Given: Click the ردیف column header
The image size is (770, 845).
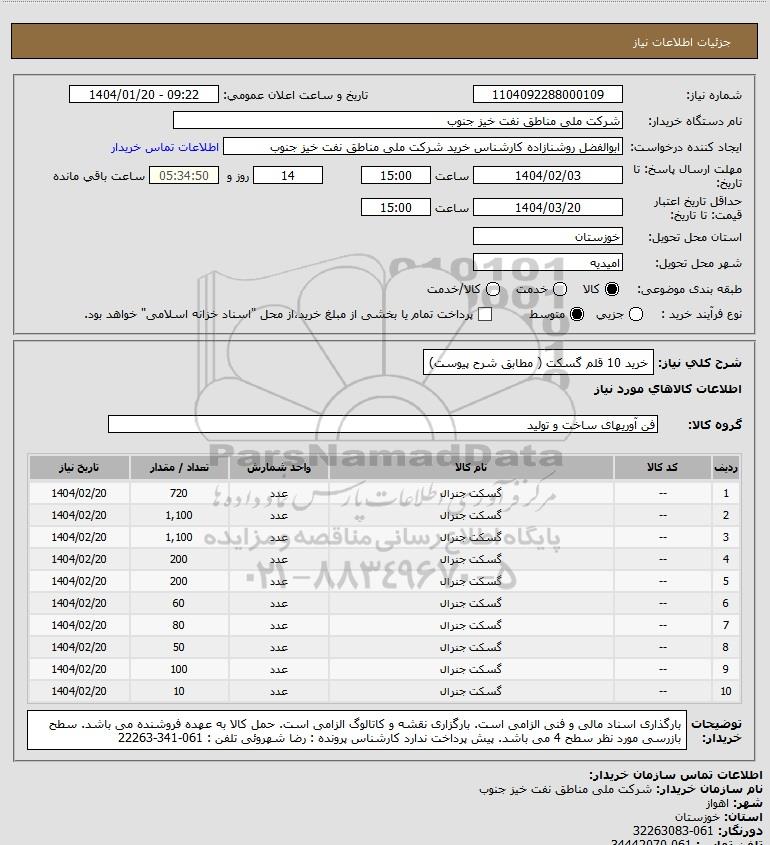Looking at the screenshot, I should 726,467.
